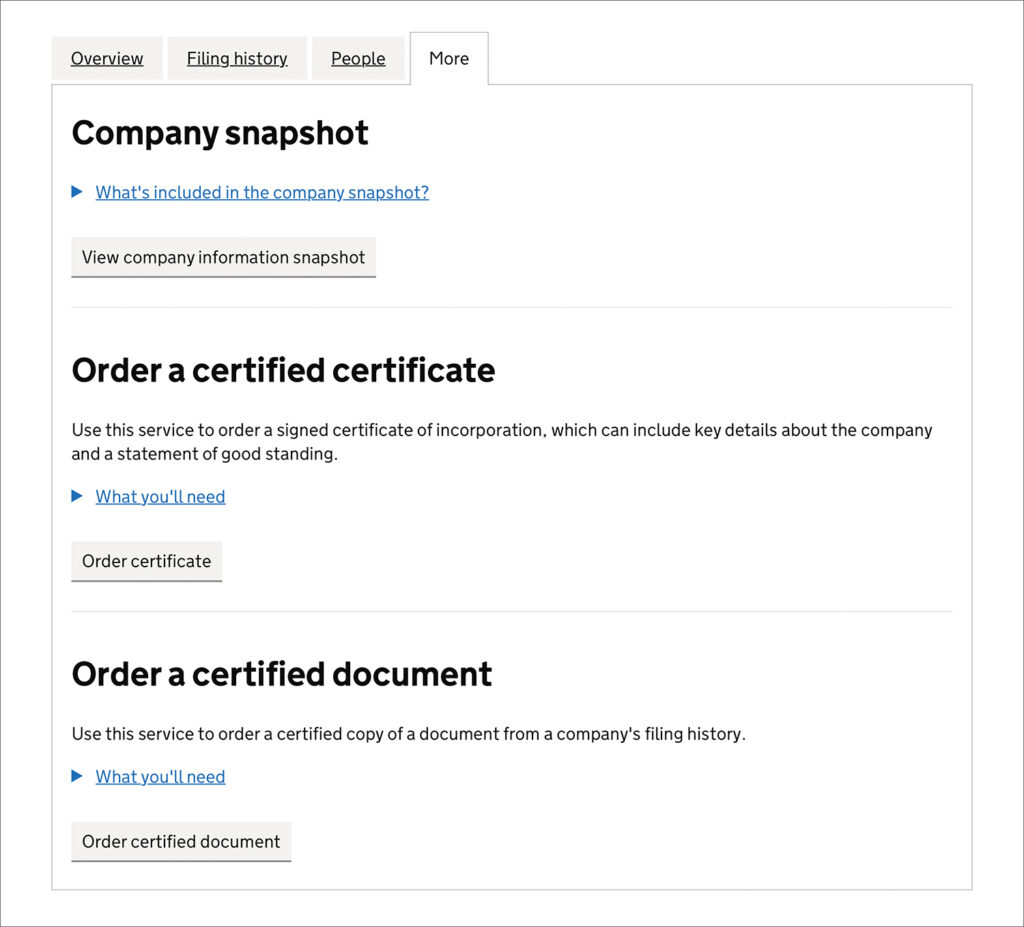Open the certificate section's "What you'll need" link
The height and width of the screenshot is (927, 1024).
(x=160, y=496)
